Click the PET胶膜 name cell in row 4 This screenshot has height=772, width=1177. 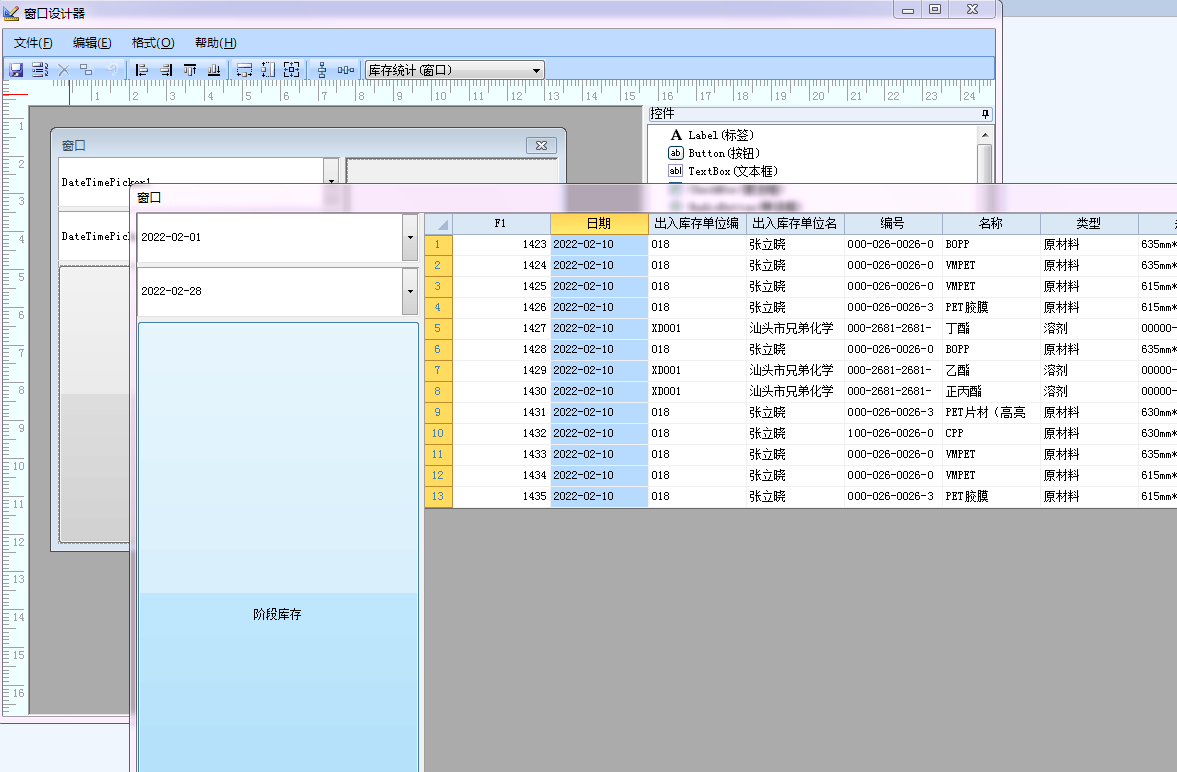click(992, 308)
